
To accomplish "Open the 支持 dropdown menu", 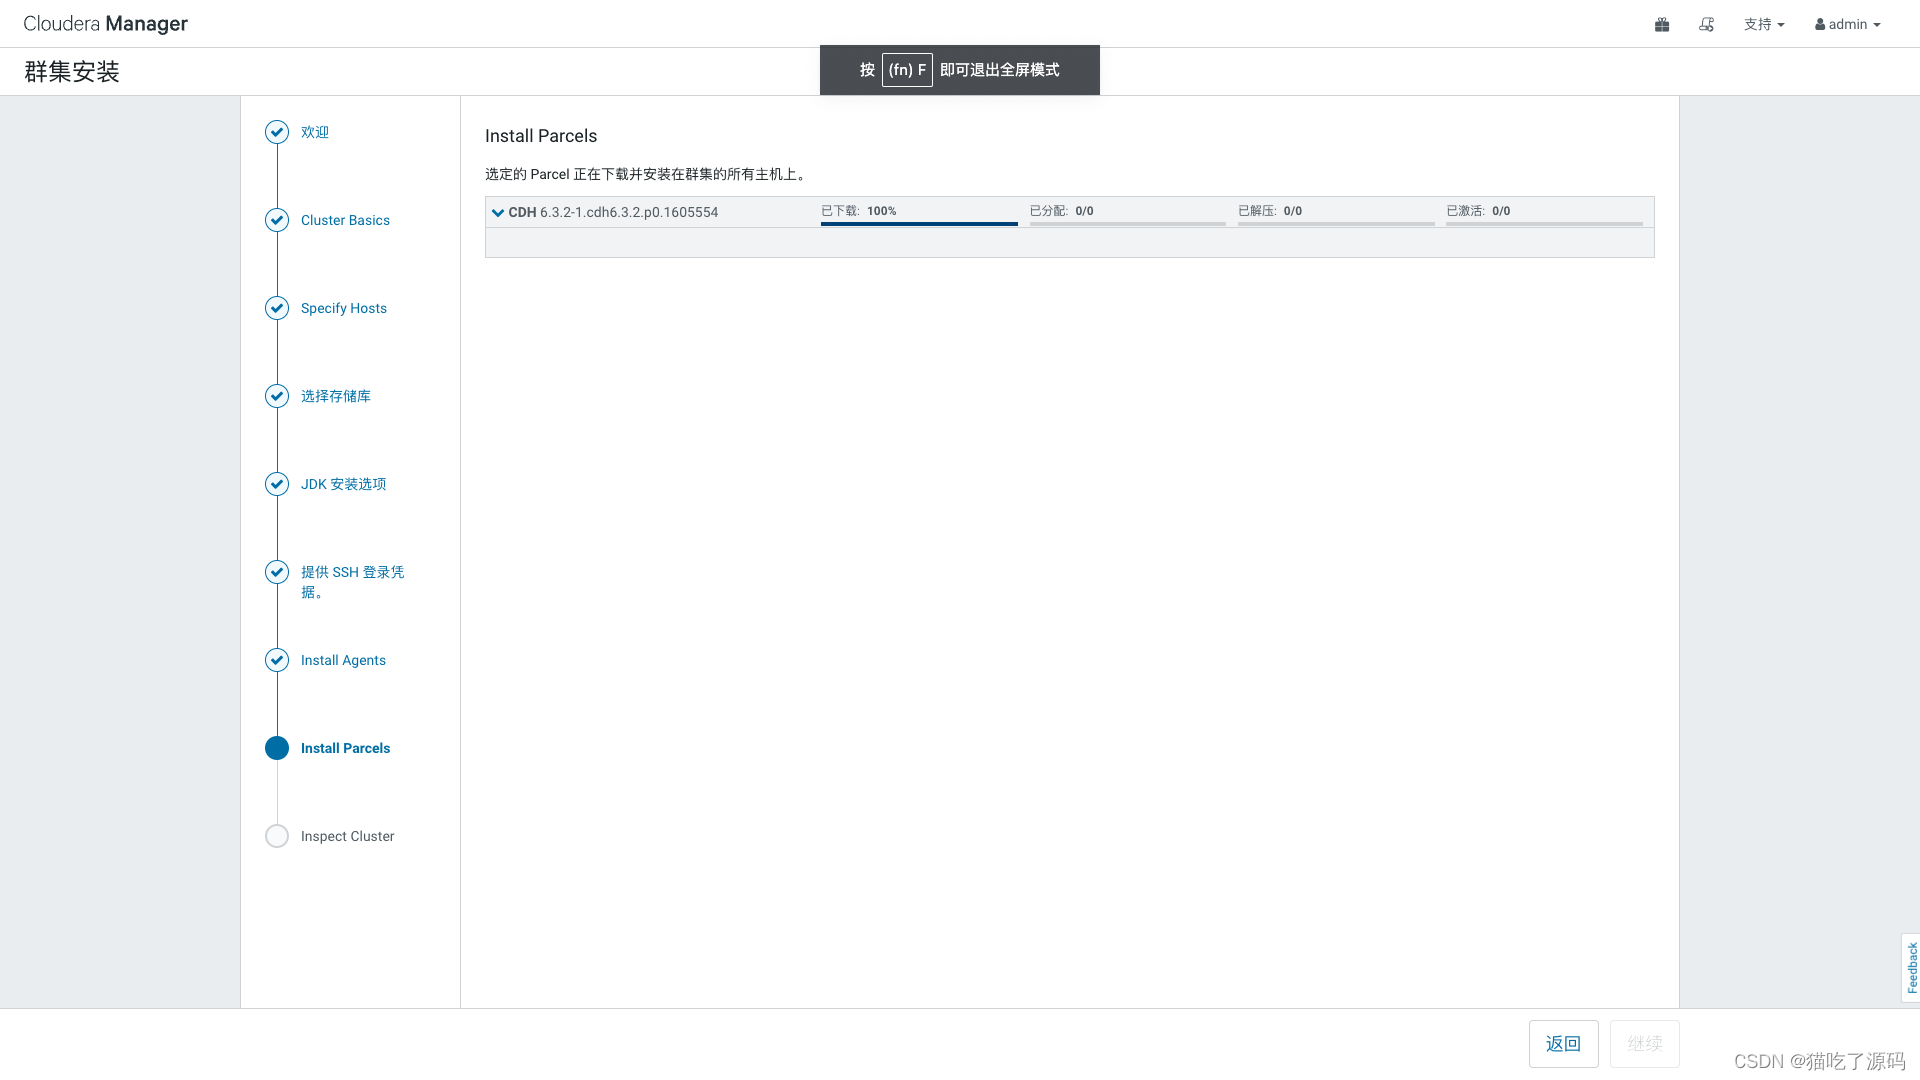I will (1763, 24).
